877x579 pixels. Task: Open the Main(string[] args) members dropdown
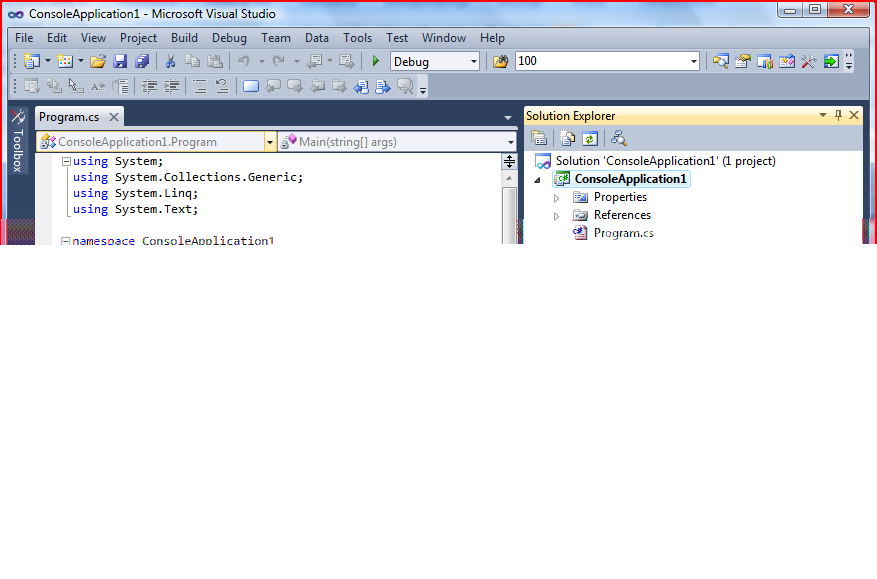(510, 142)
